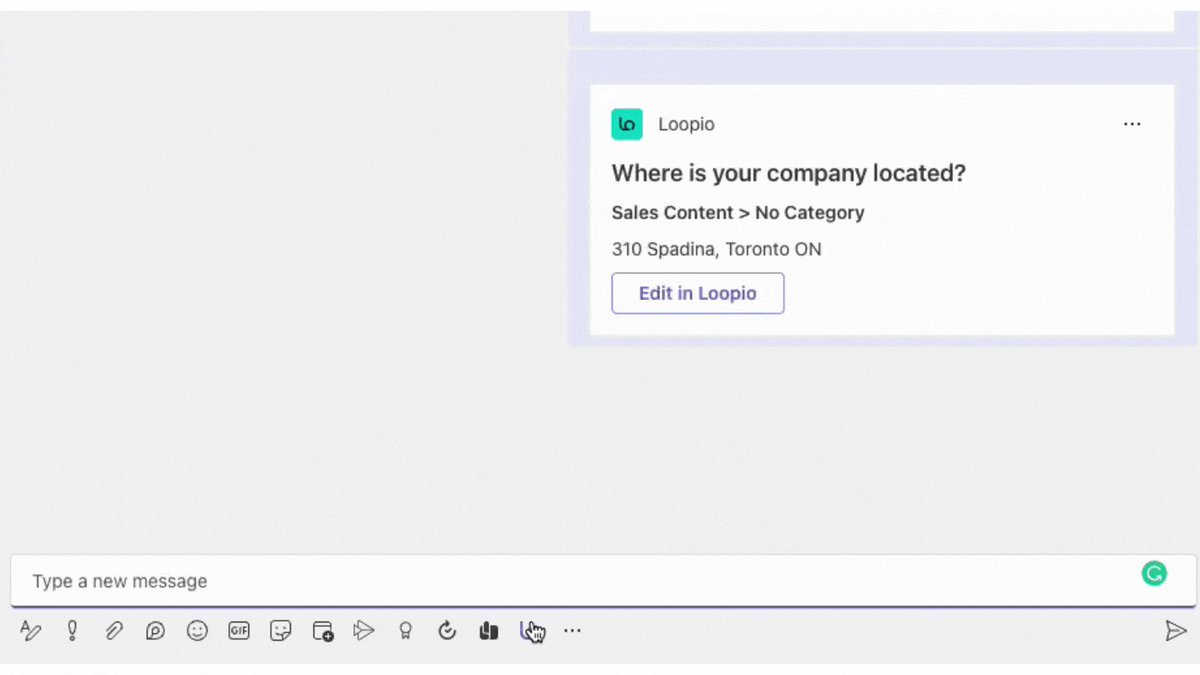Set delivery options with the exclamation icon
1200x675 pixels.
tap(72, 631)
